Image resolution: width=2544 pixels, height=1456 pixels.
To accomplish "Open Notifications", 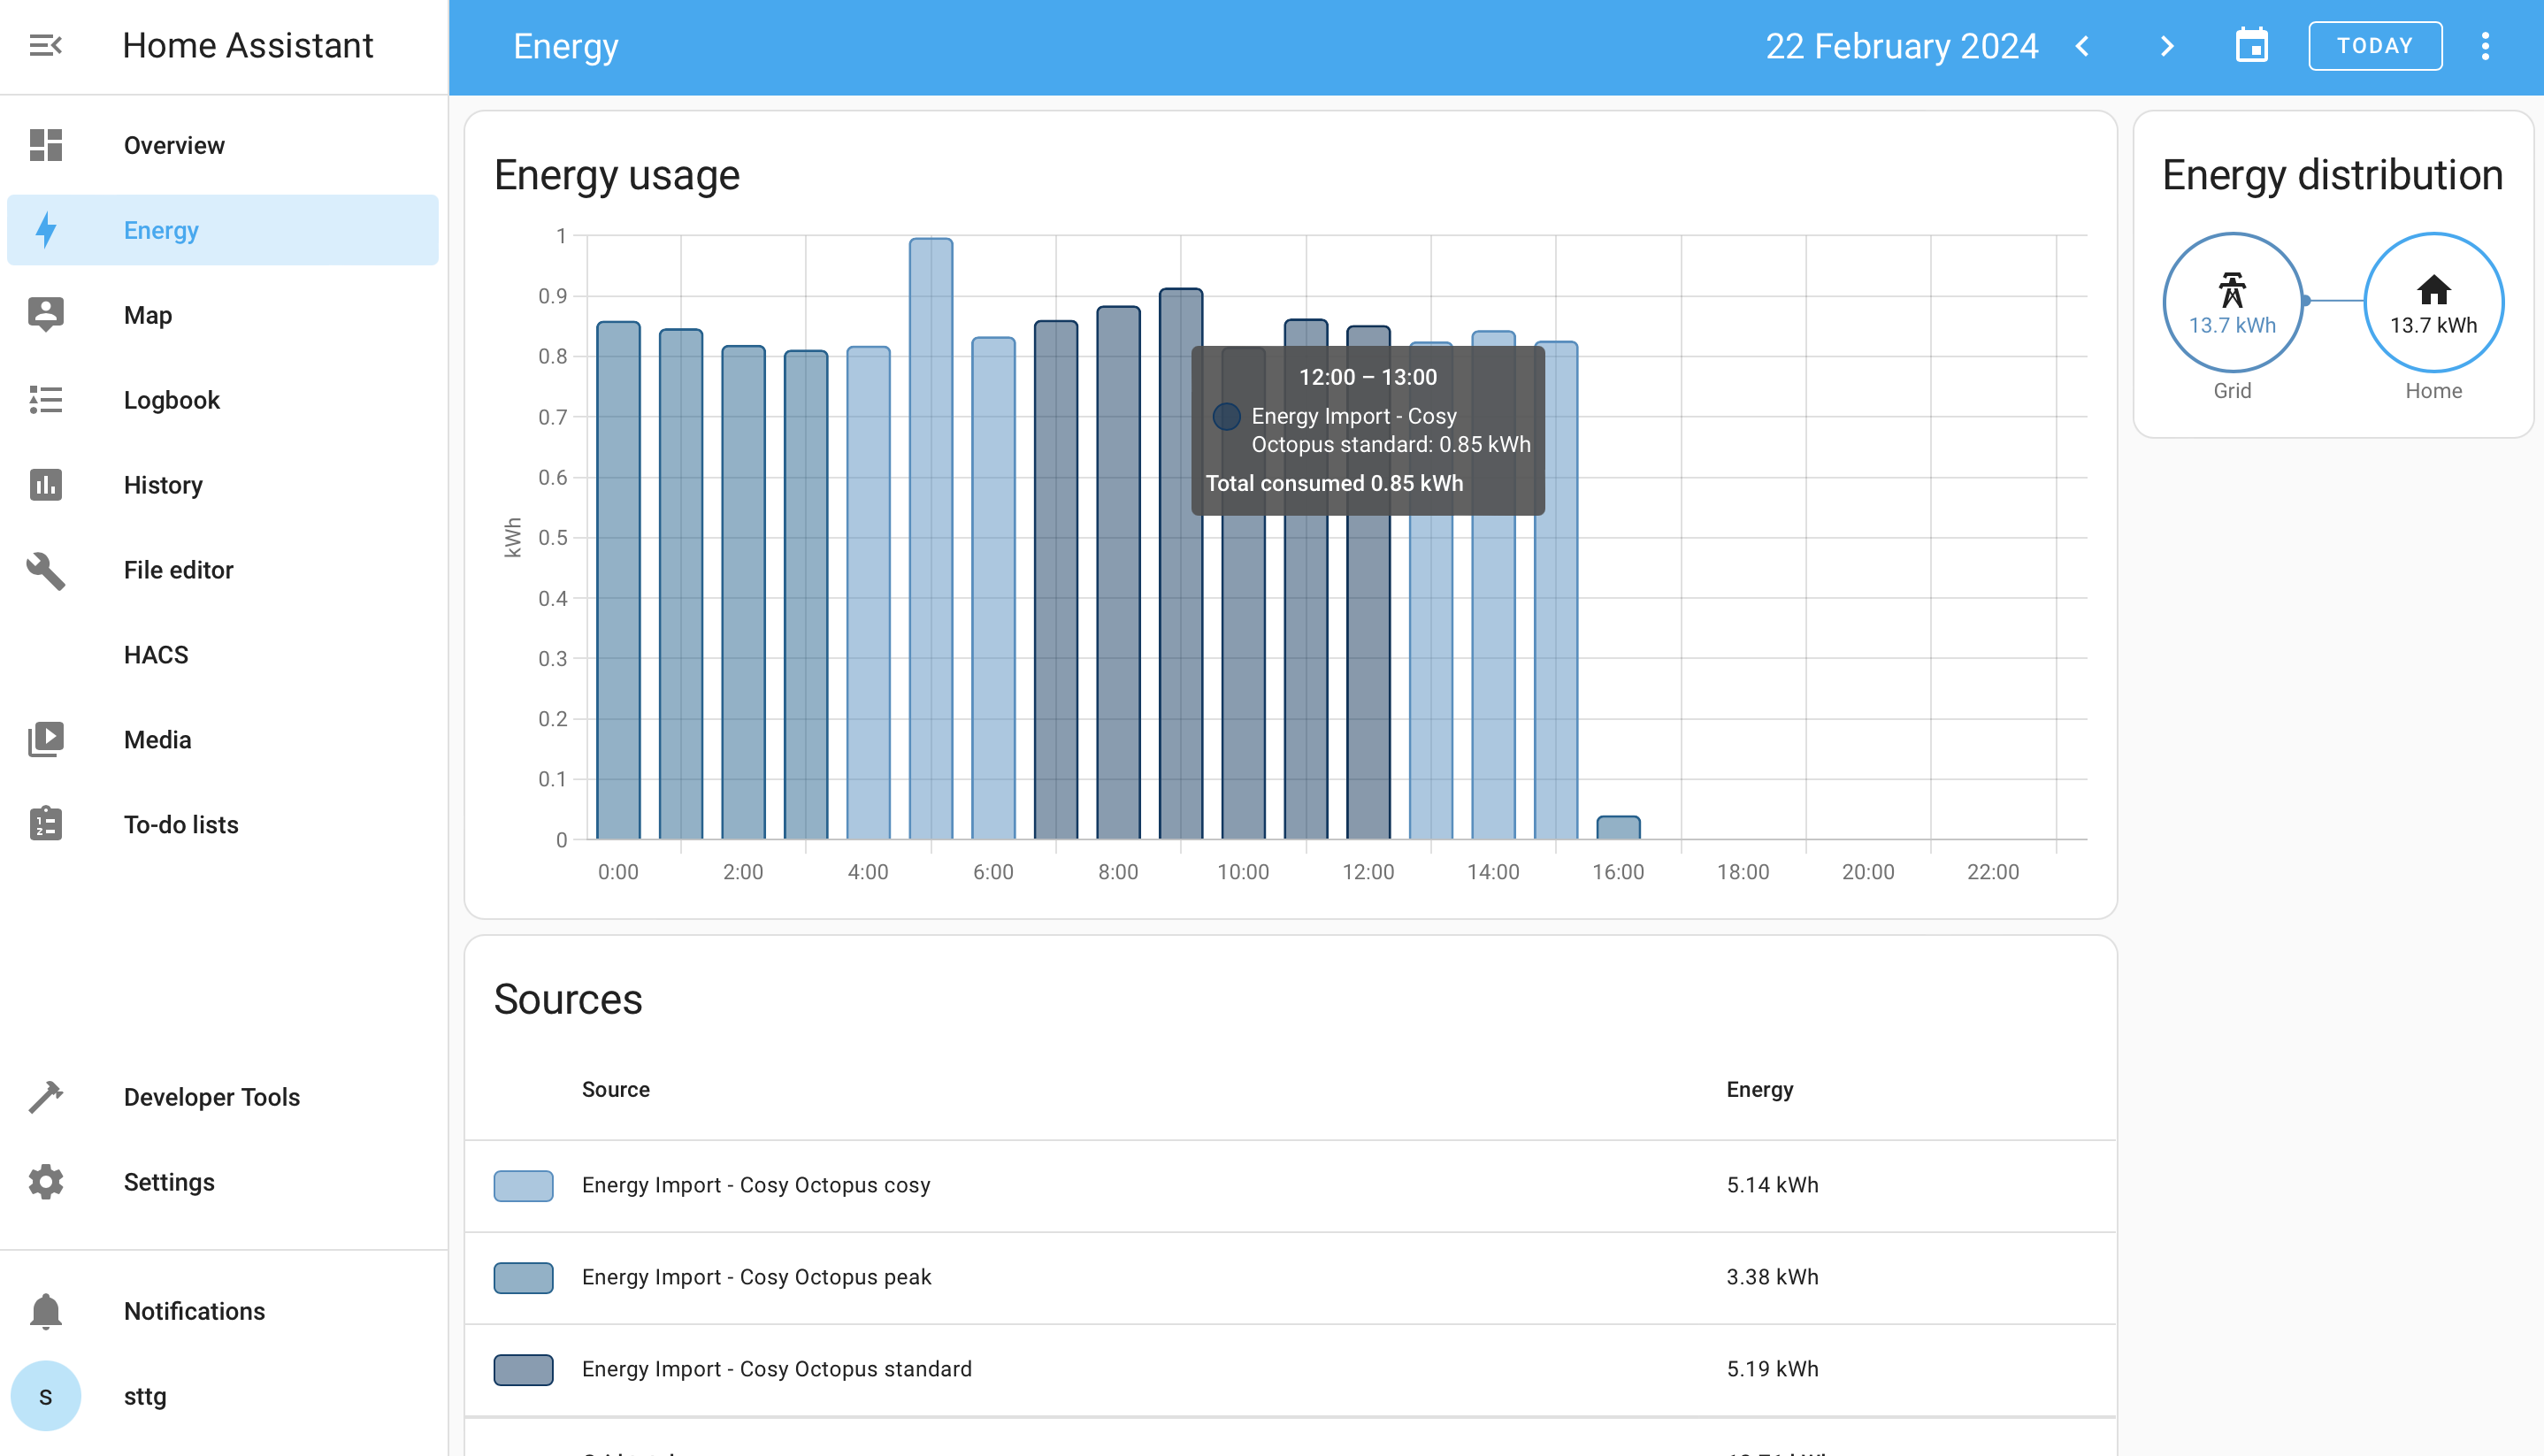I will (194, 1311).
